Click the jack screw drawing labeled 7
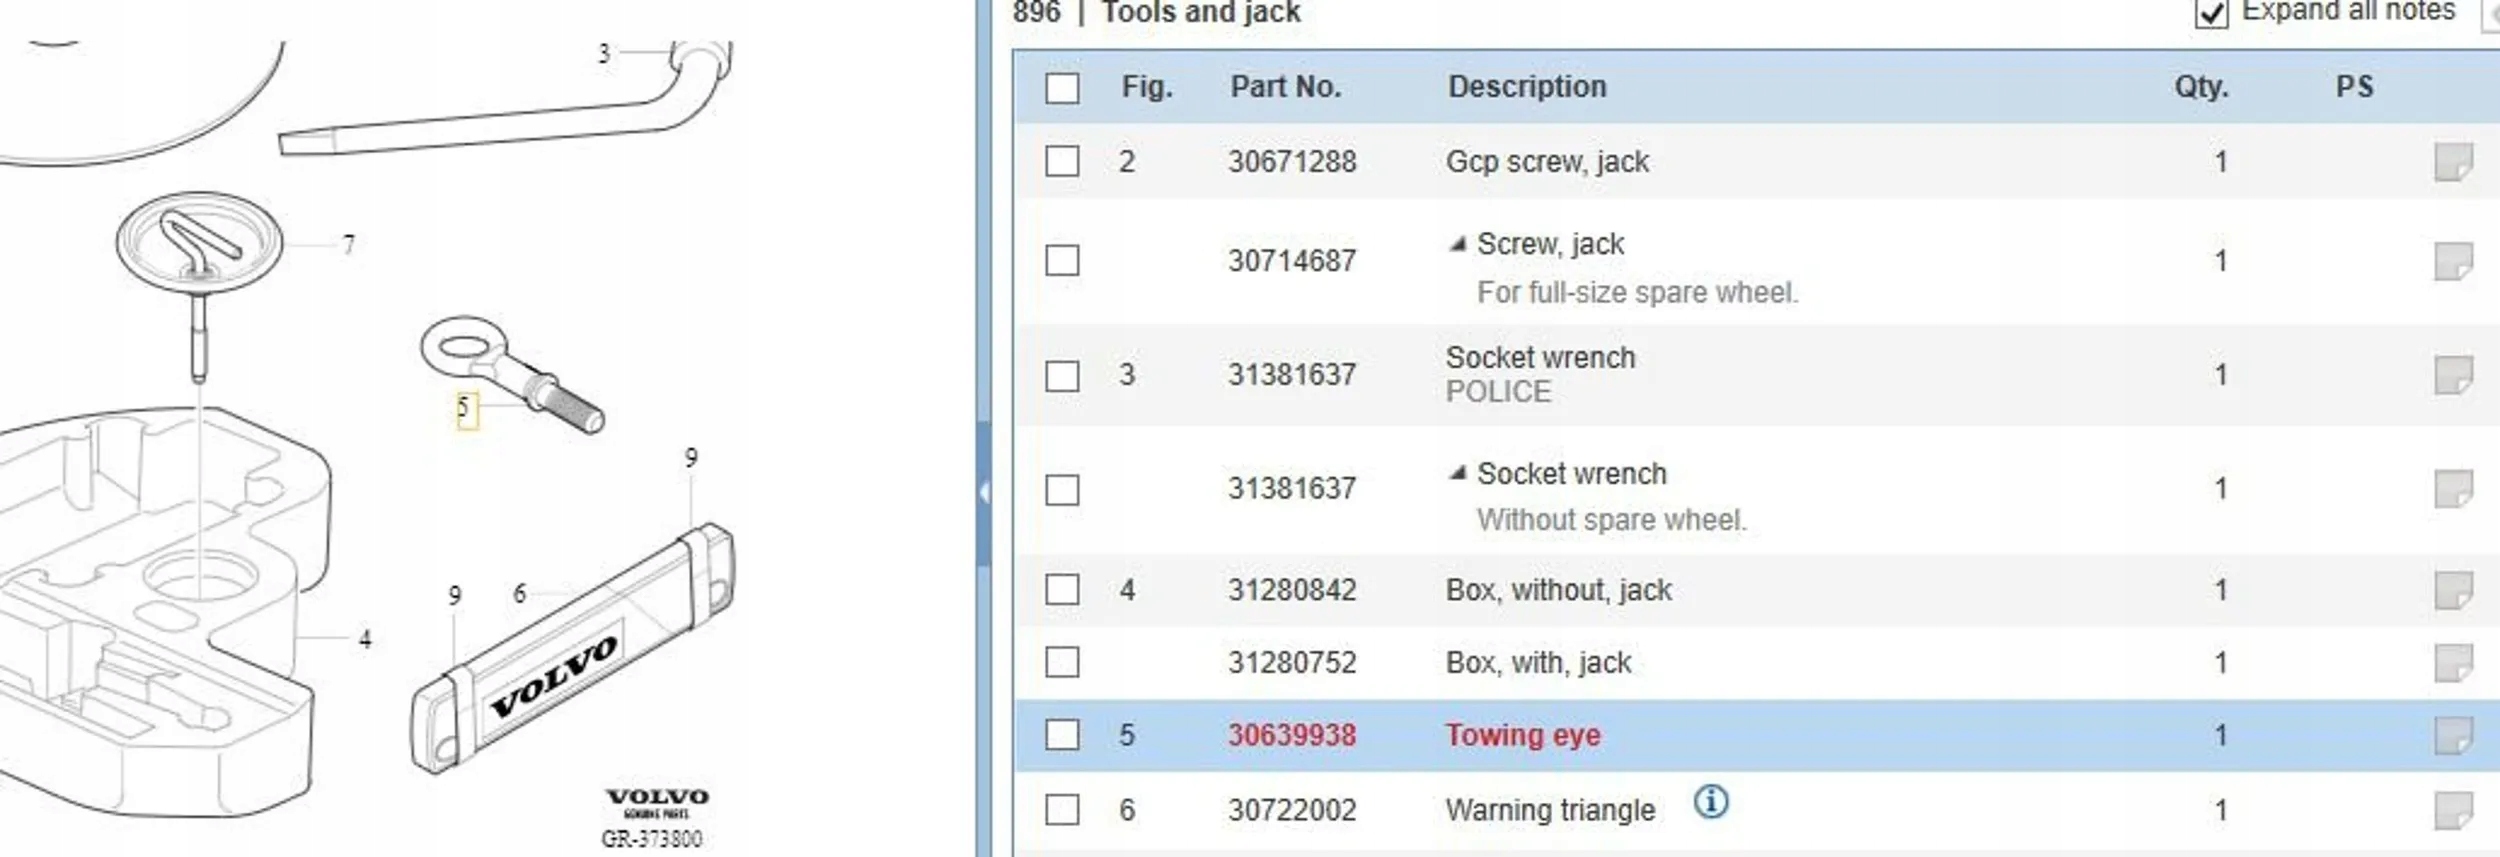 point(200,286)
